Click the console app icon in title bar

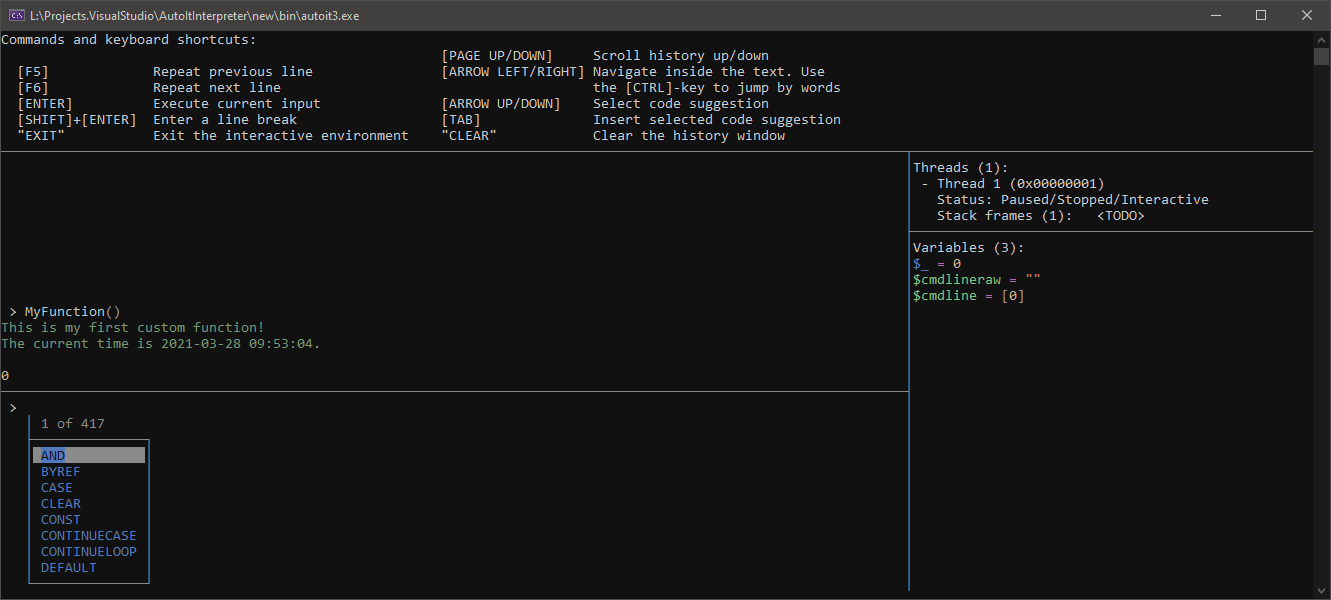point(16,15)
